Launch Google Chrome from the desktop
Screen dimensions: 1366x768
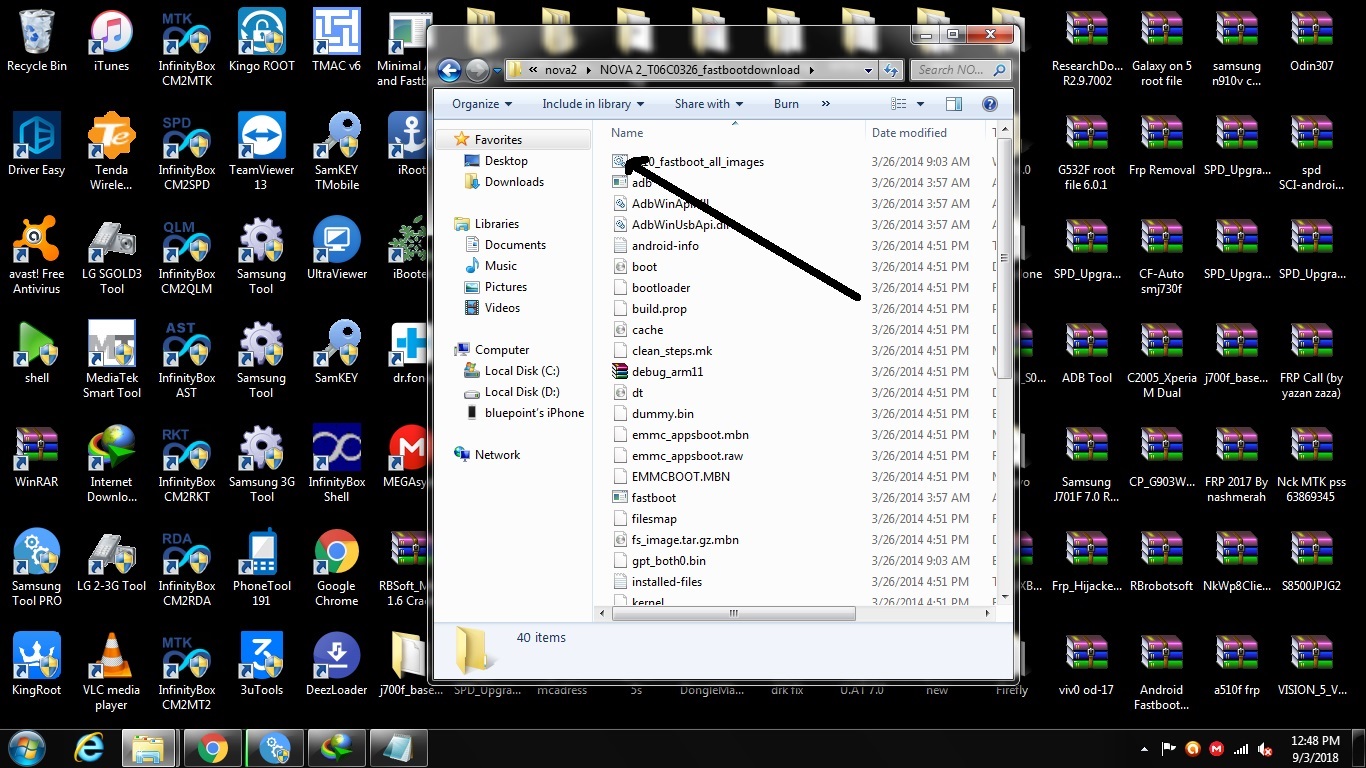click(336, 568)
